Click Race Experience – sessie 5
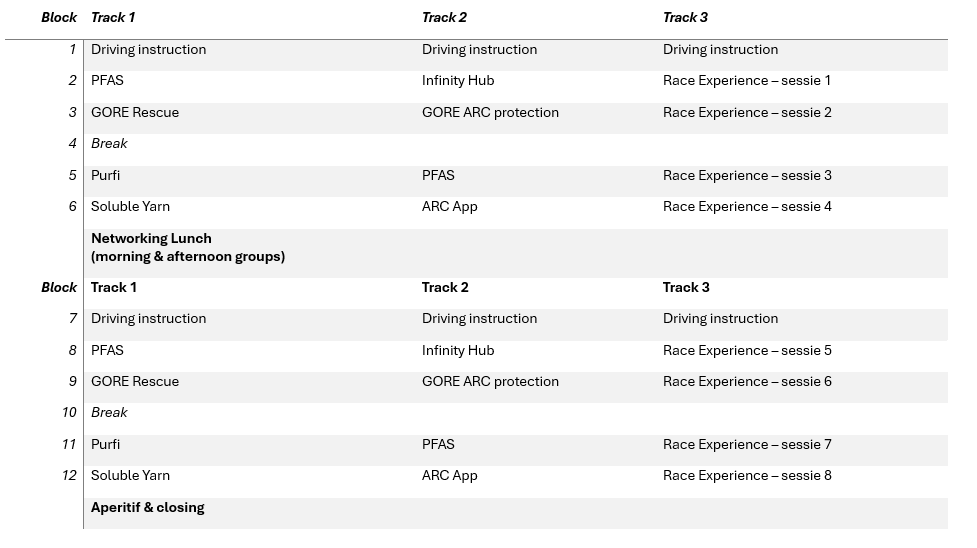 point(747,350)
